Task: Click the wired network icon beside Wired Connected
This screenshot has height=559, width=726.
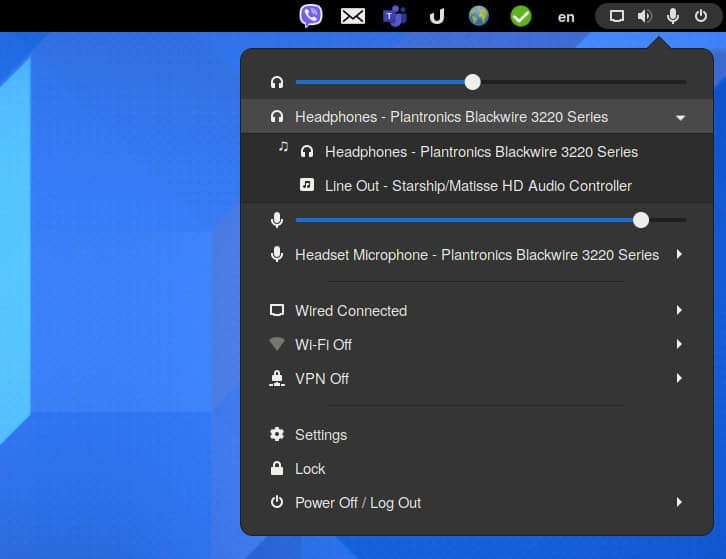Action: coord(277,310)
